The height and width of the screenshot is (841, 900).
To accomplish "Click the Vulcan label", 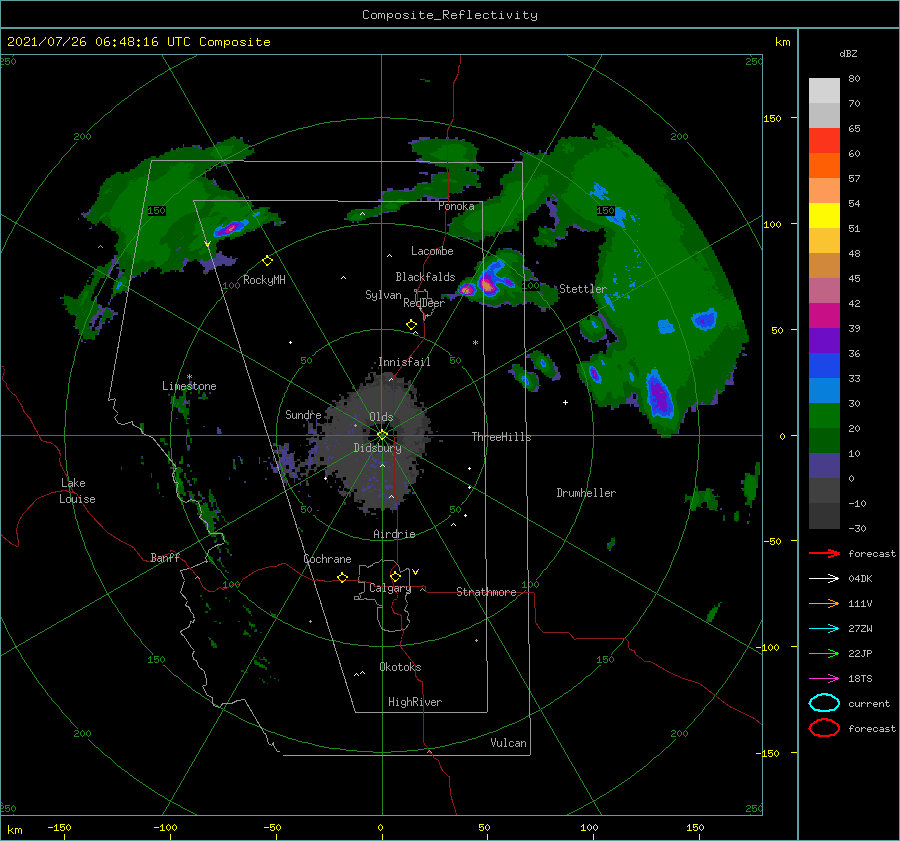I will pyautogui.click(x=508, y=743).
